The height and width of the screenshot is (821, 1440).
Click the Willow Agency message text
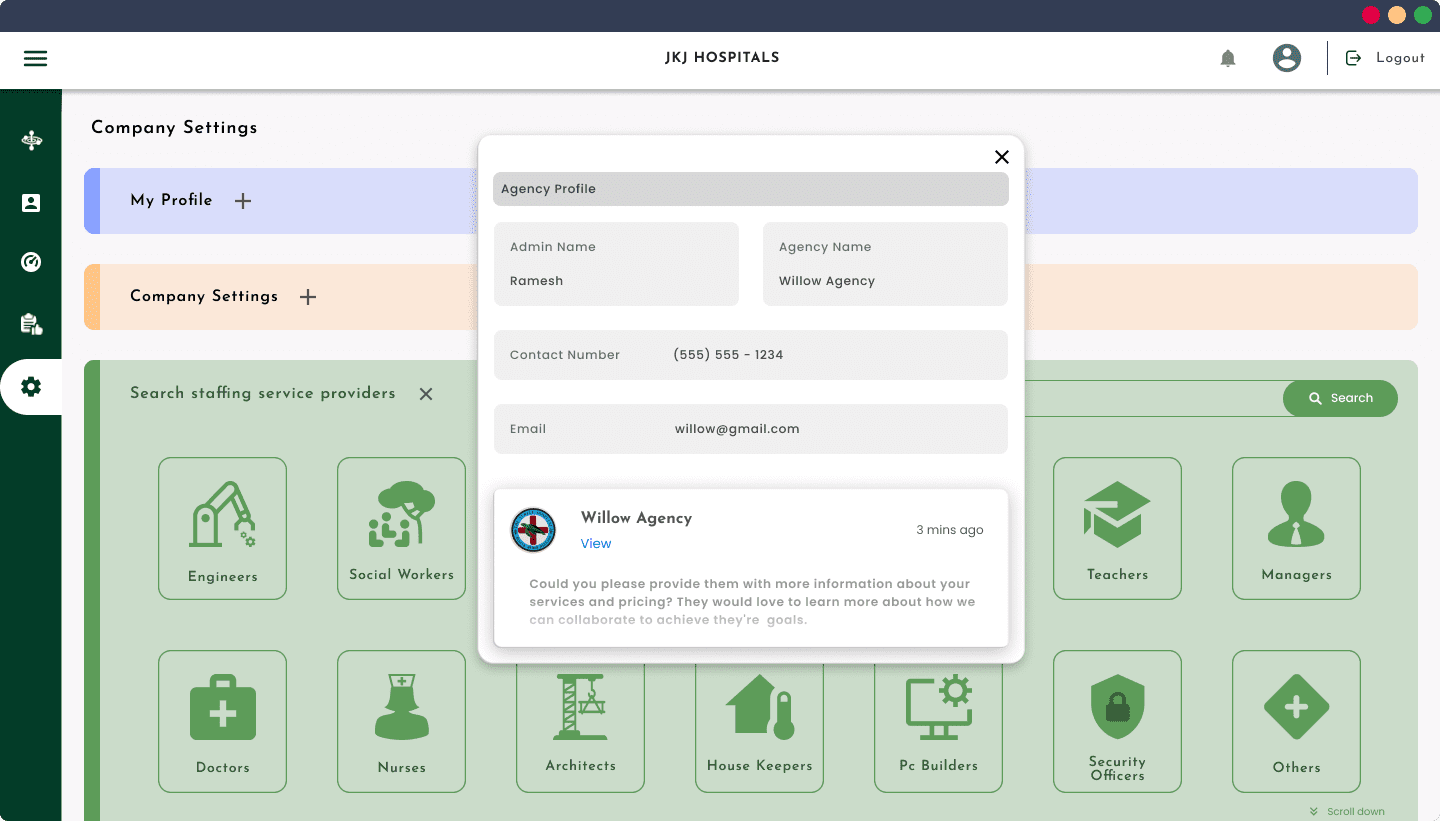tap(752, 602)
